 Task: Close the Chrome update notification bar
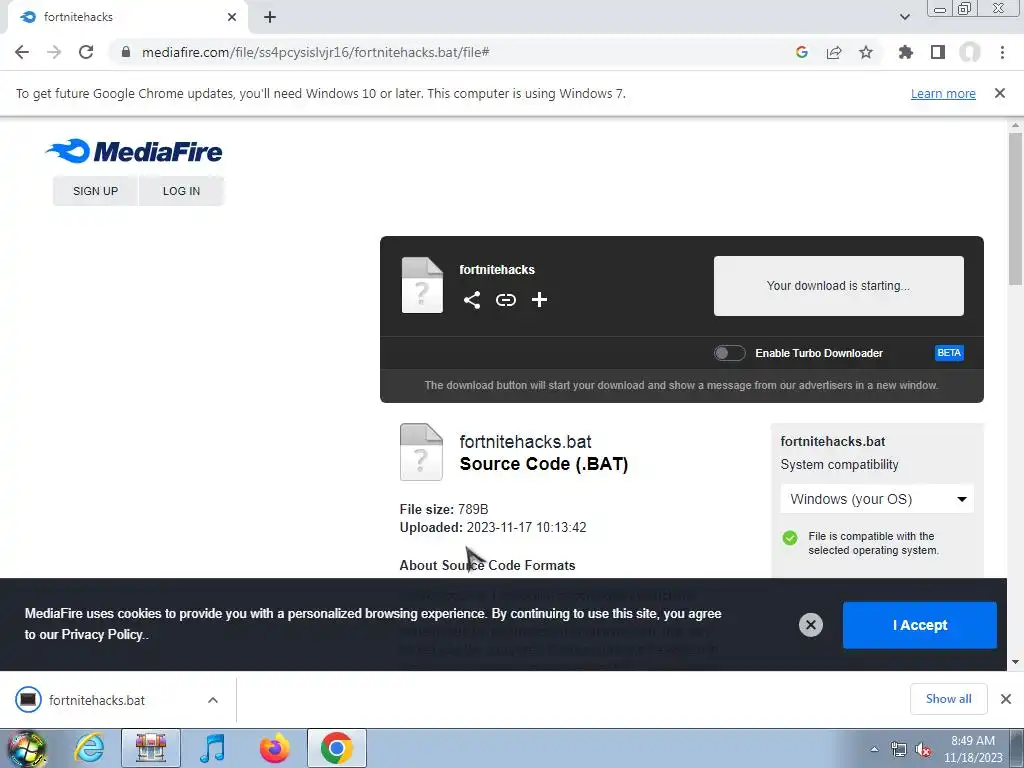[1000, 93]
